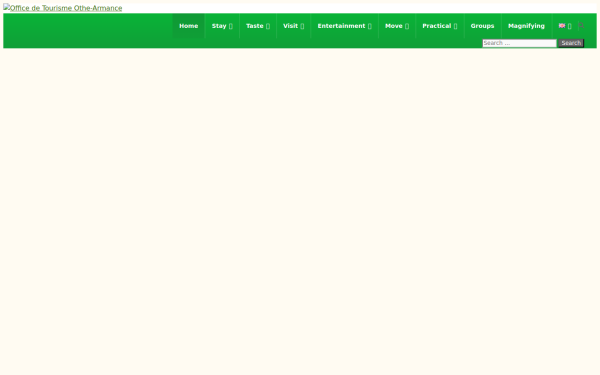Open the Groups menu item

click(x=483, y=26)
